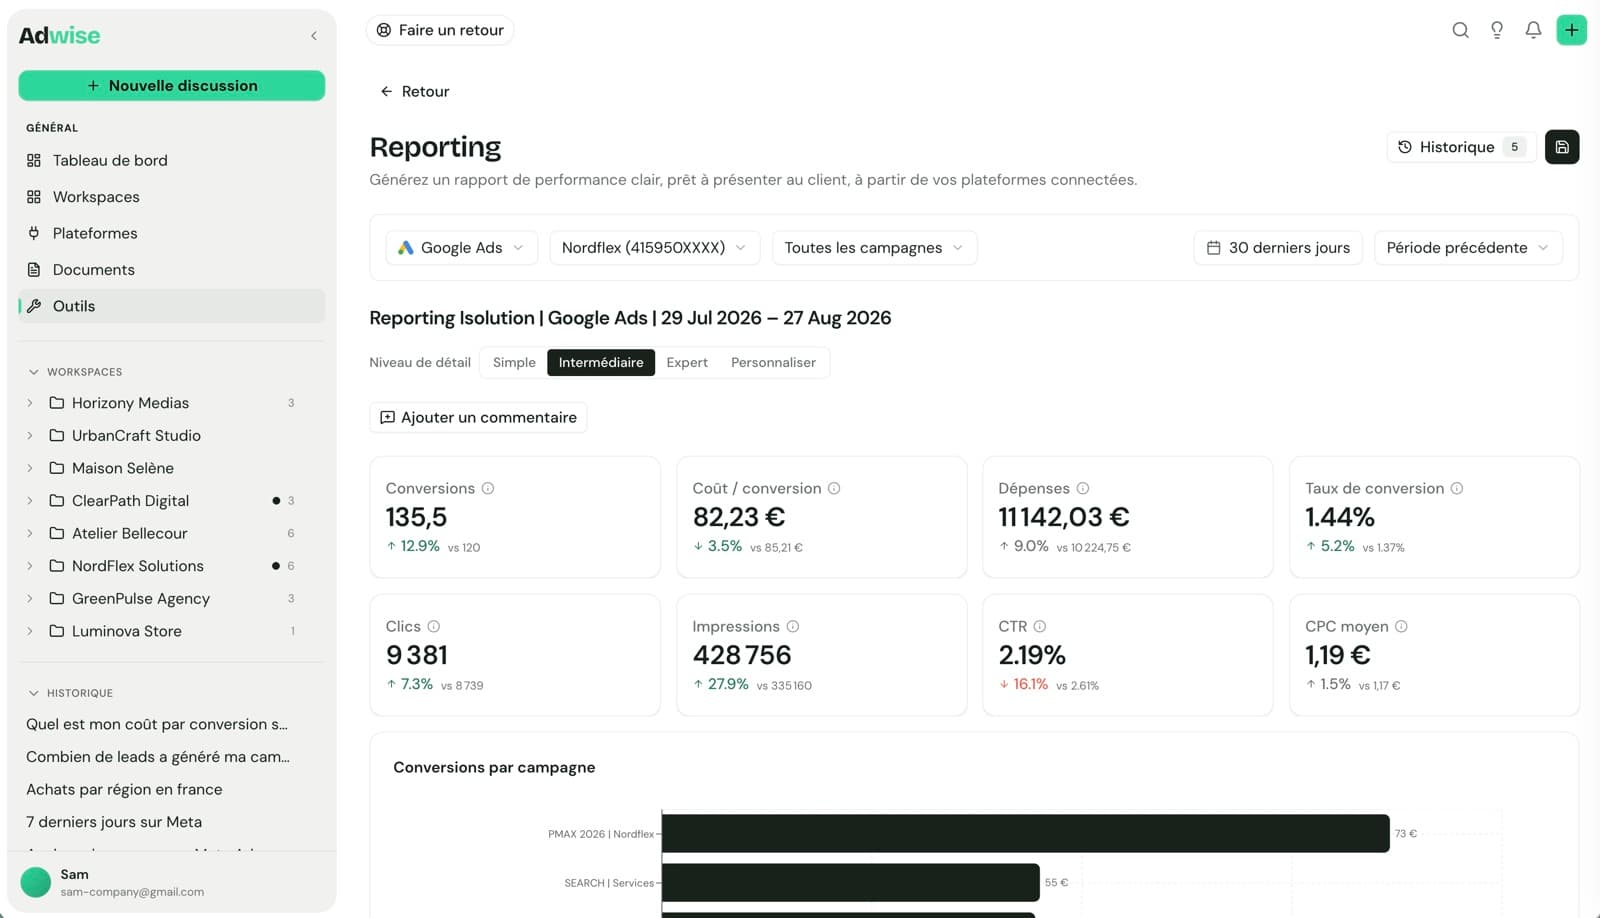The height and width of the screenshot is (918, 1600).
Task: Click info icon beside Coût / conversion
Action: (x=834, y=488)
